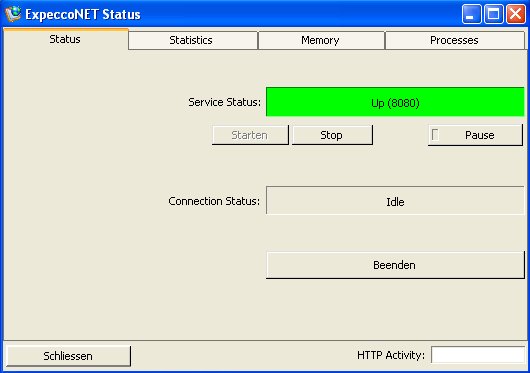This screenshot has width=530, height=373.
Task: Click the ExpeccoNET app icon in title bar
Action: pos(13,14)
